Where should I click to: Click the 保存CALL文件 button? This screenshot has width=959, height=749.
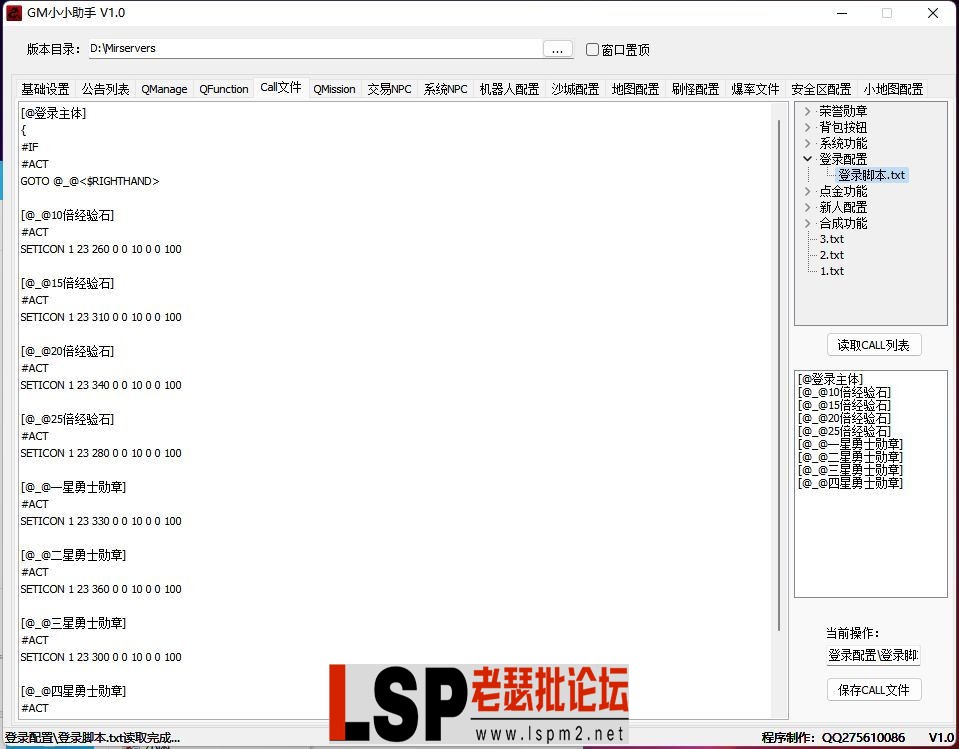tap(874, 690)
